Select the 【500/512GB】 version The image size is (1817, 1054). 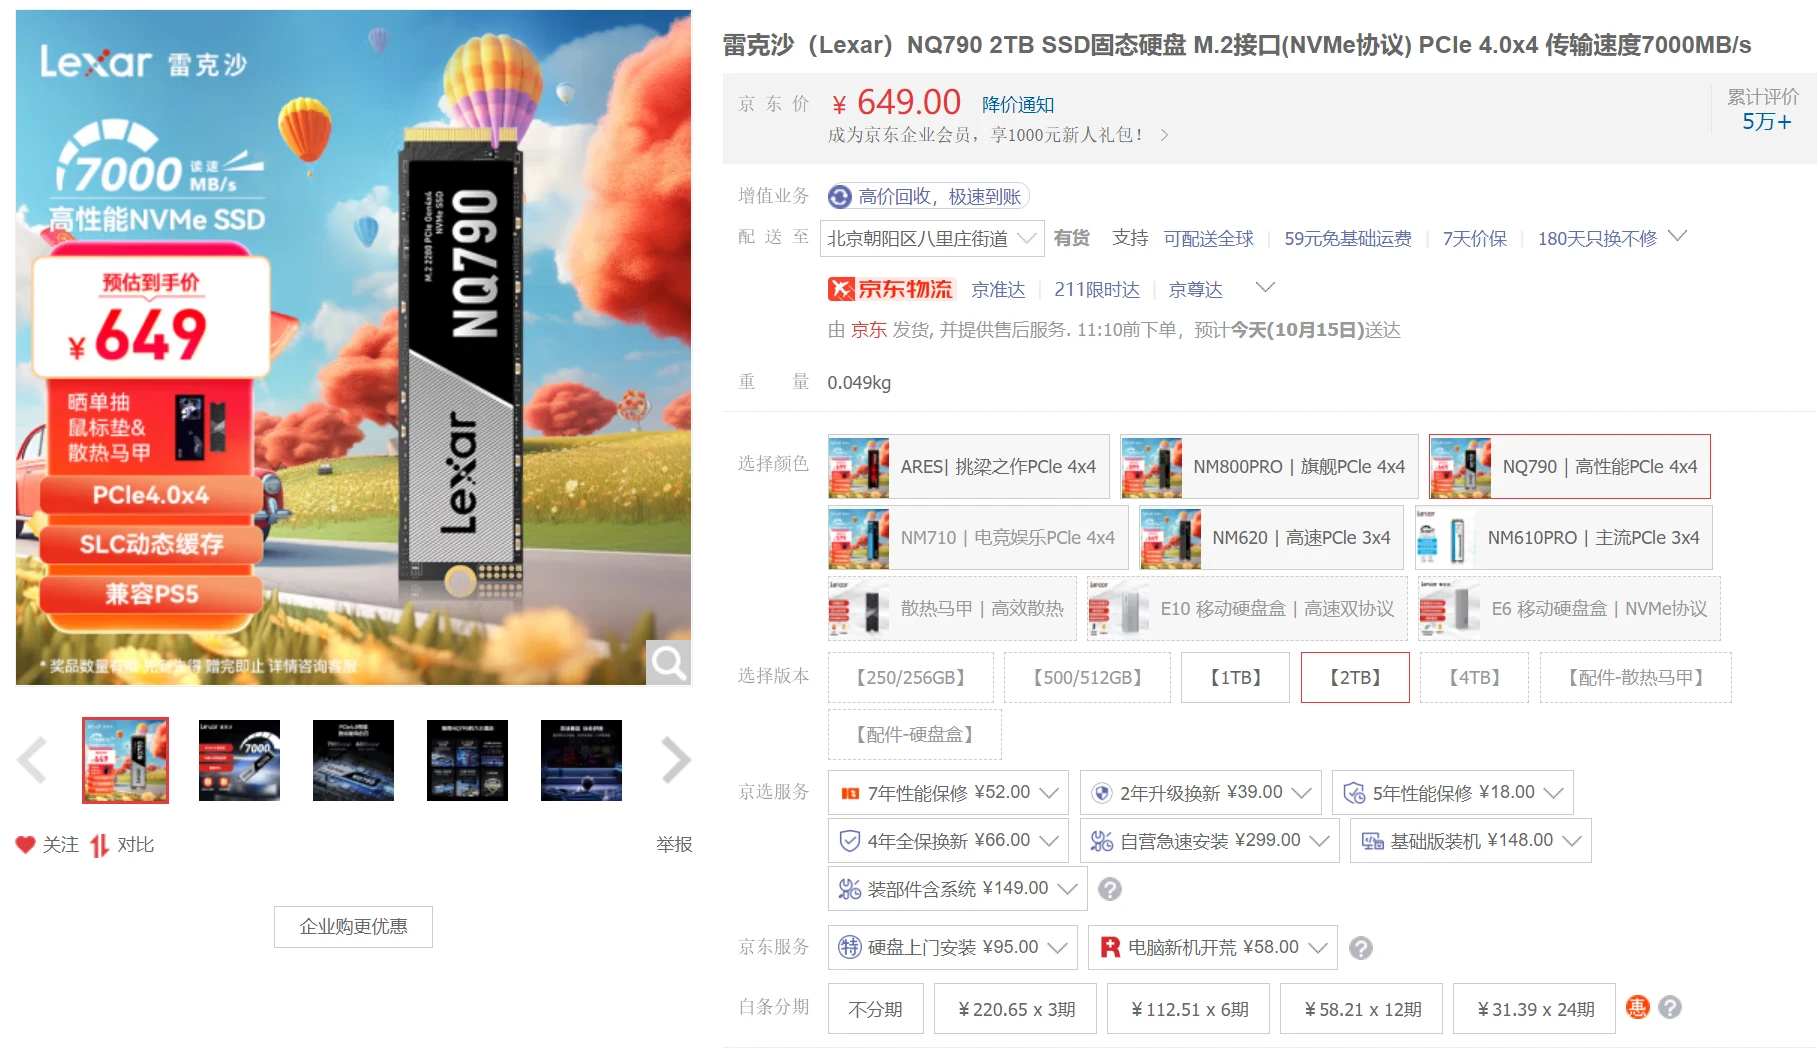pyautogui.click(x=1088, y=677)
